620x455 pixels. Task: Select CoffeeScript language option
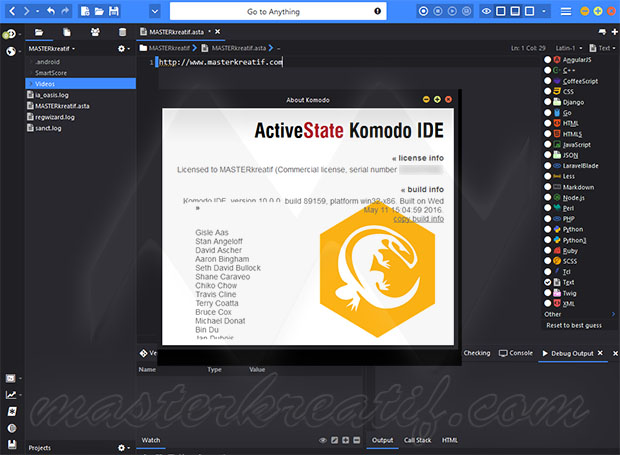(580, 81)
